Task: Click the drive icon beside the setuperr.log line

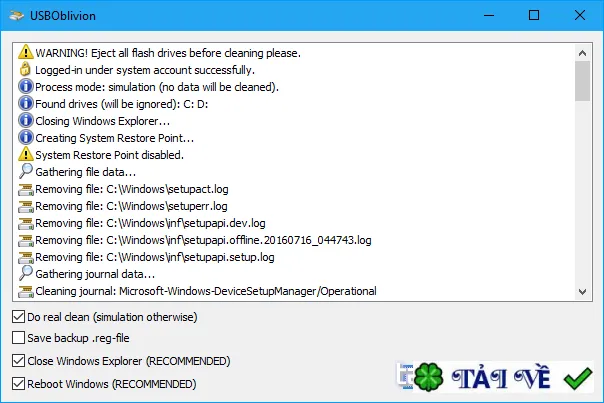Action: pos(26,206)
